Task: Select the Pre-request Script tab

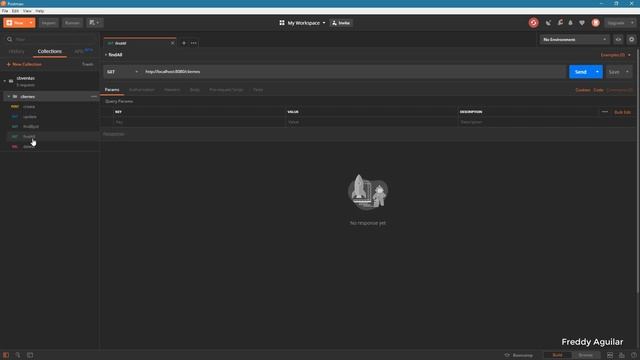Action: [x=226, y=90]
